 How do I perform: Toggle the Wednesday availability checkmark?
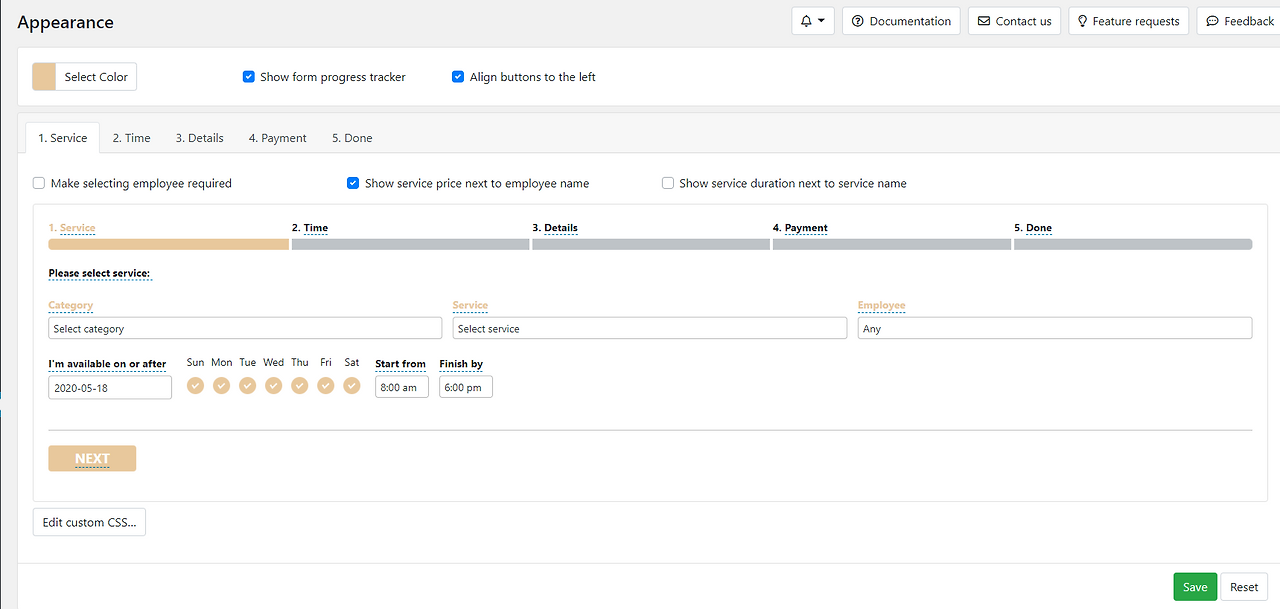pyautogui.click(x=273, y=386)
